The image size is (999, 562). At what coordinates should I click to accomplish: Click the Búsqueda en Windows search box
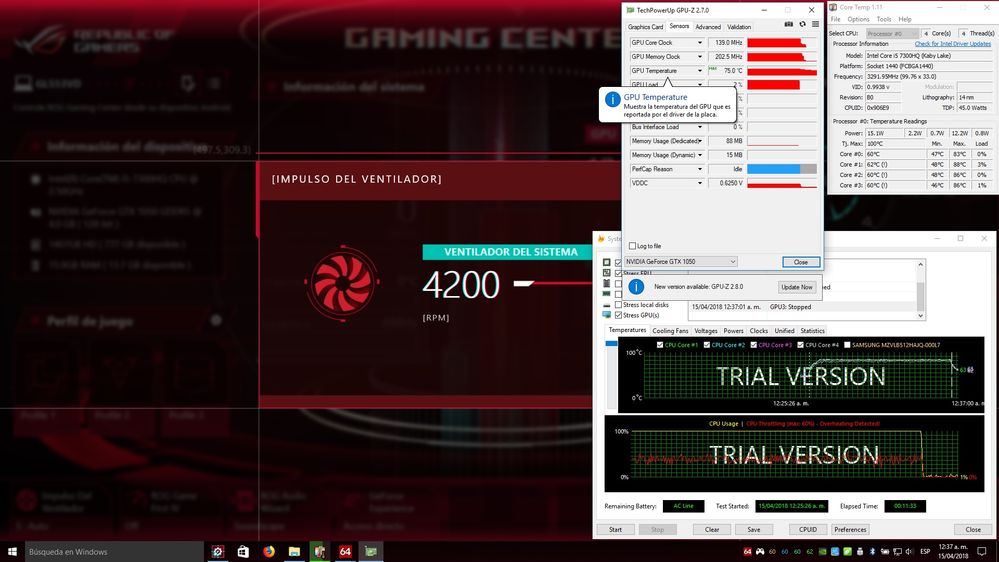(114, 551)
